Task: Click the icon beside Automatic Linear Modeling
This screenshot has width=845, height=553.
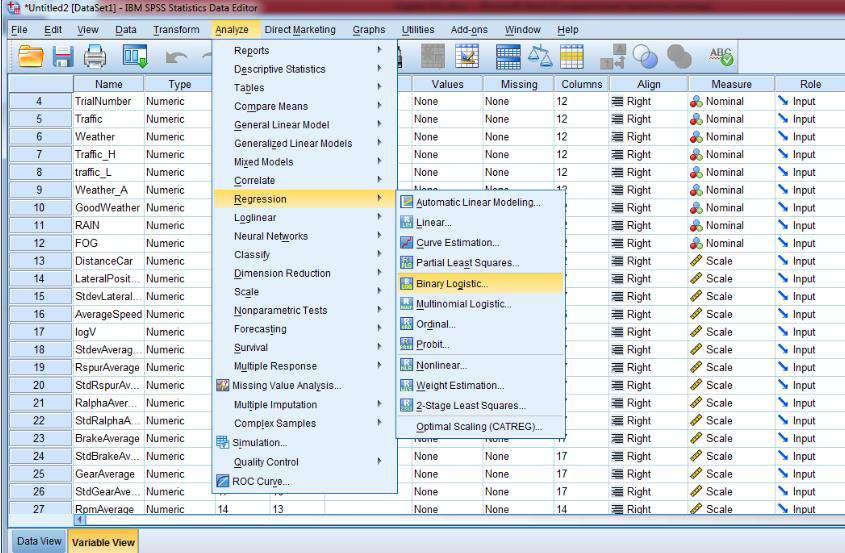Action: [x=406, y=203]
